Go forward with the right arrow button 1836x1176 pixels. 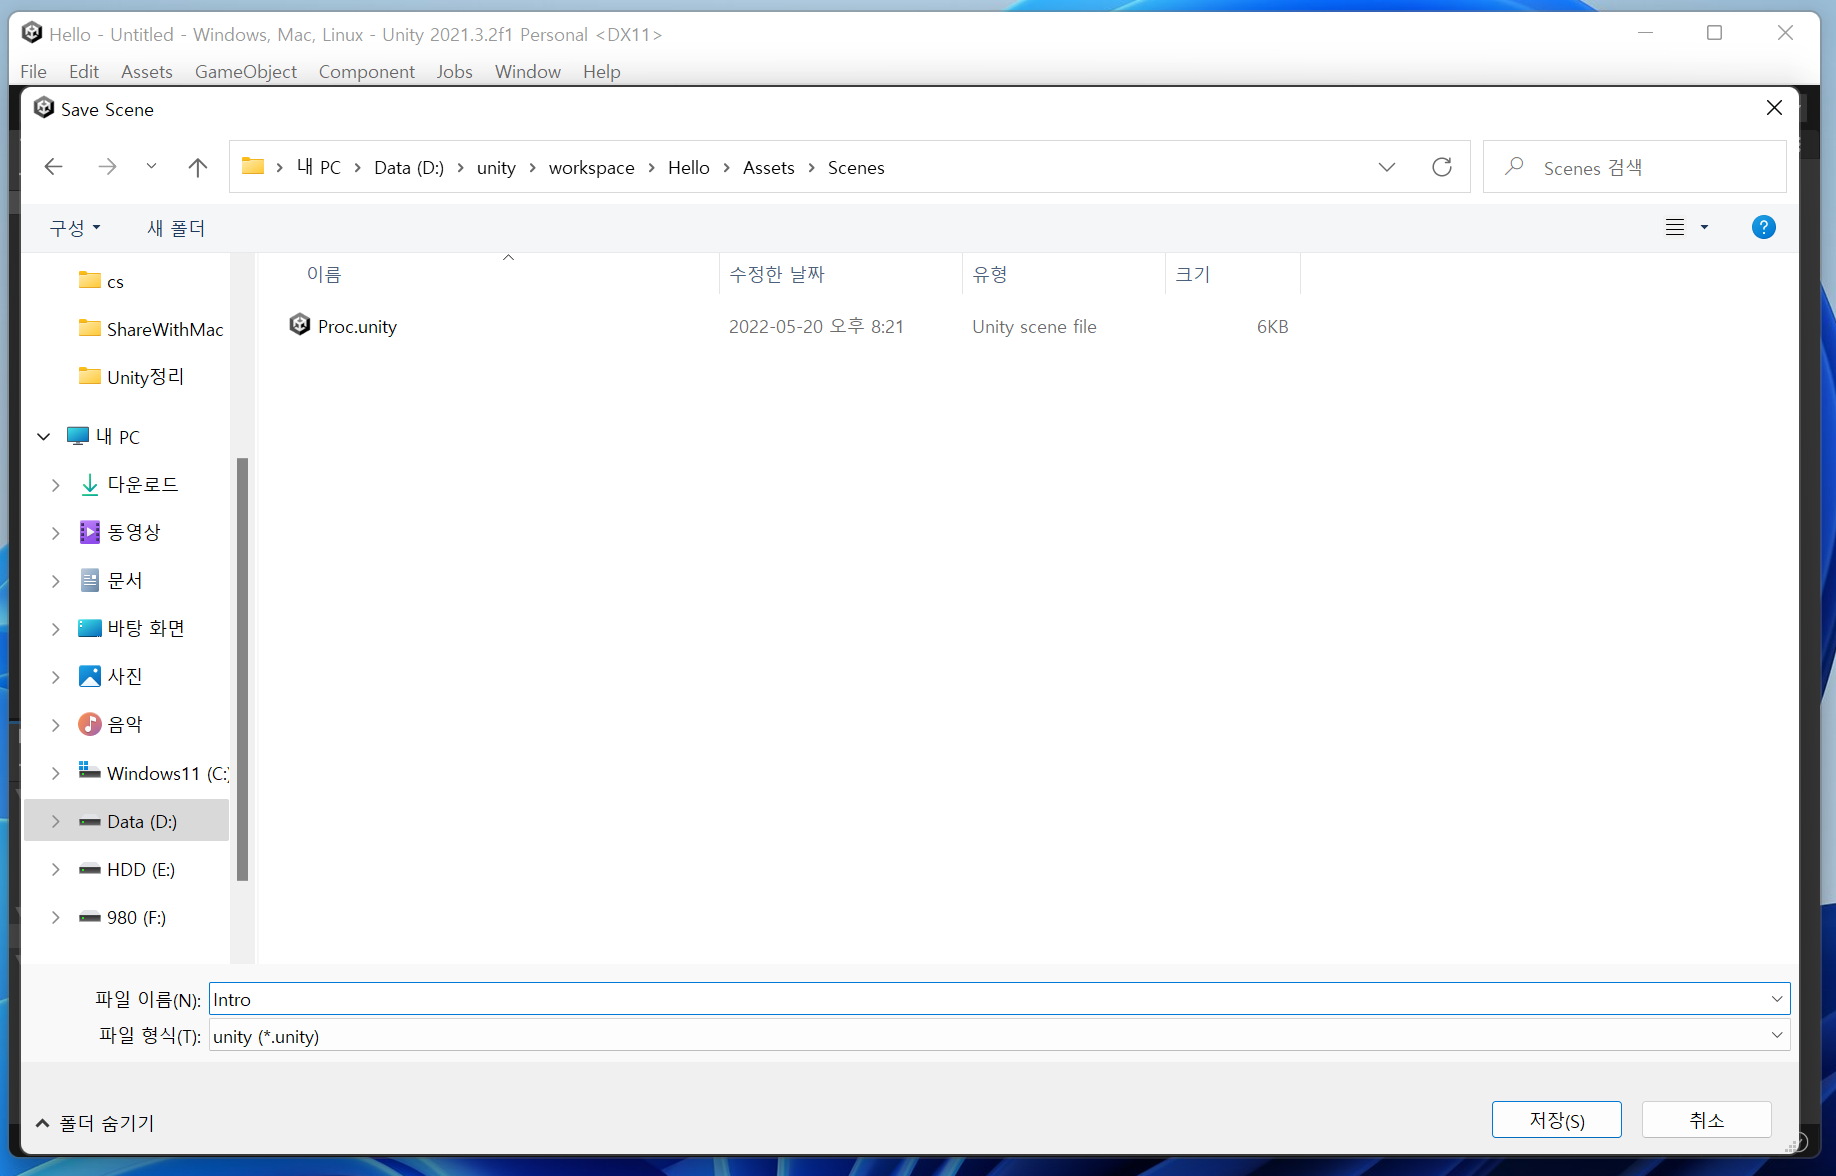pyautogui.click(x=107, y=167)
